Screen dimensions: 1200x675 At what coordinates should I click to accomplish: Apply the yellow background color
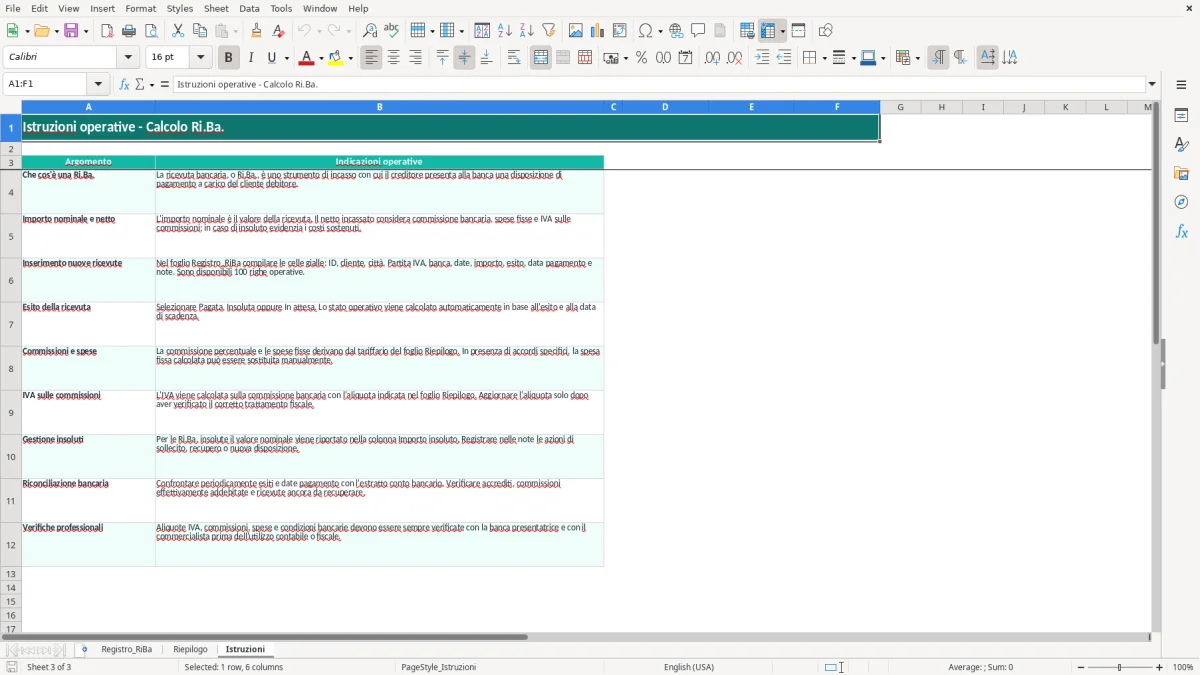point(337,58)
